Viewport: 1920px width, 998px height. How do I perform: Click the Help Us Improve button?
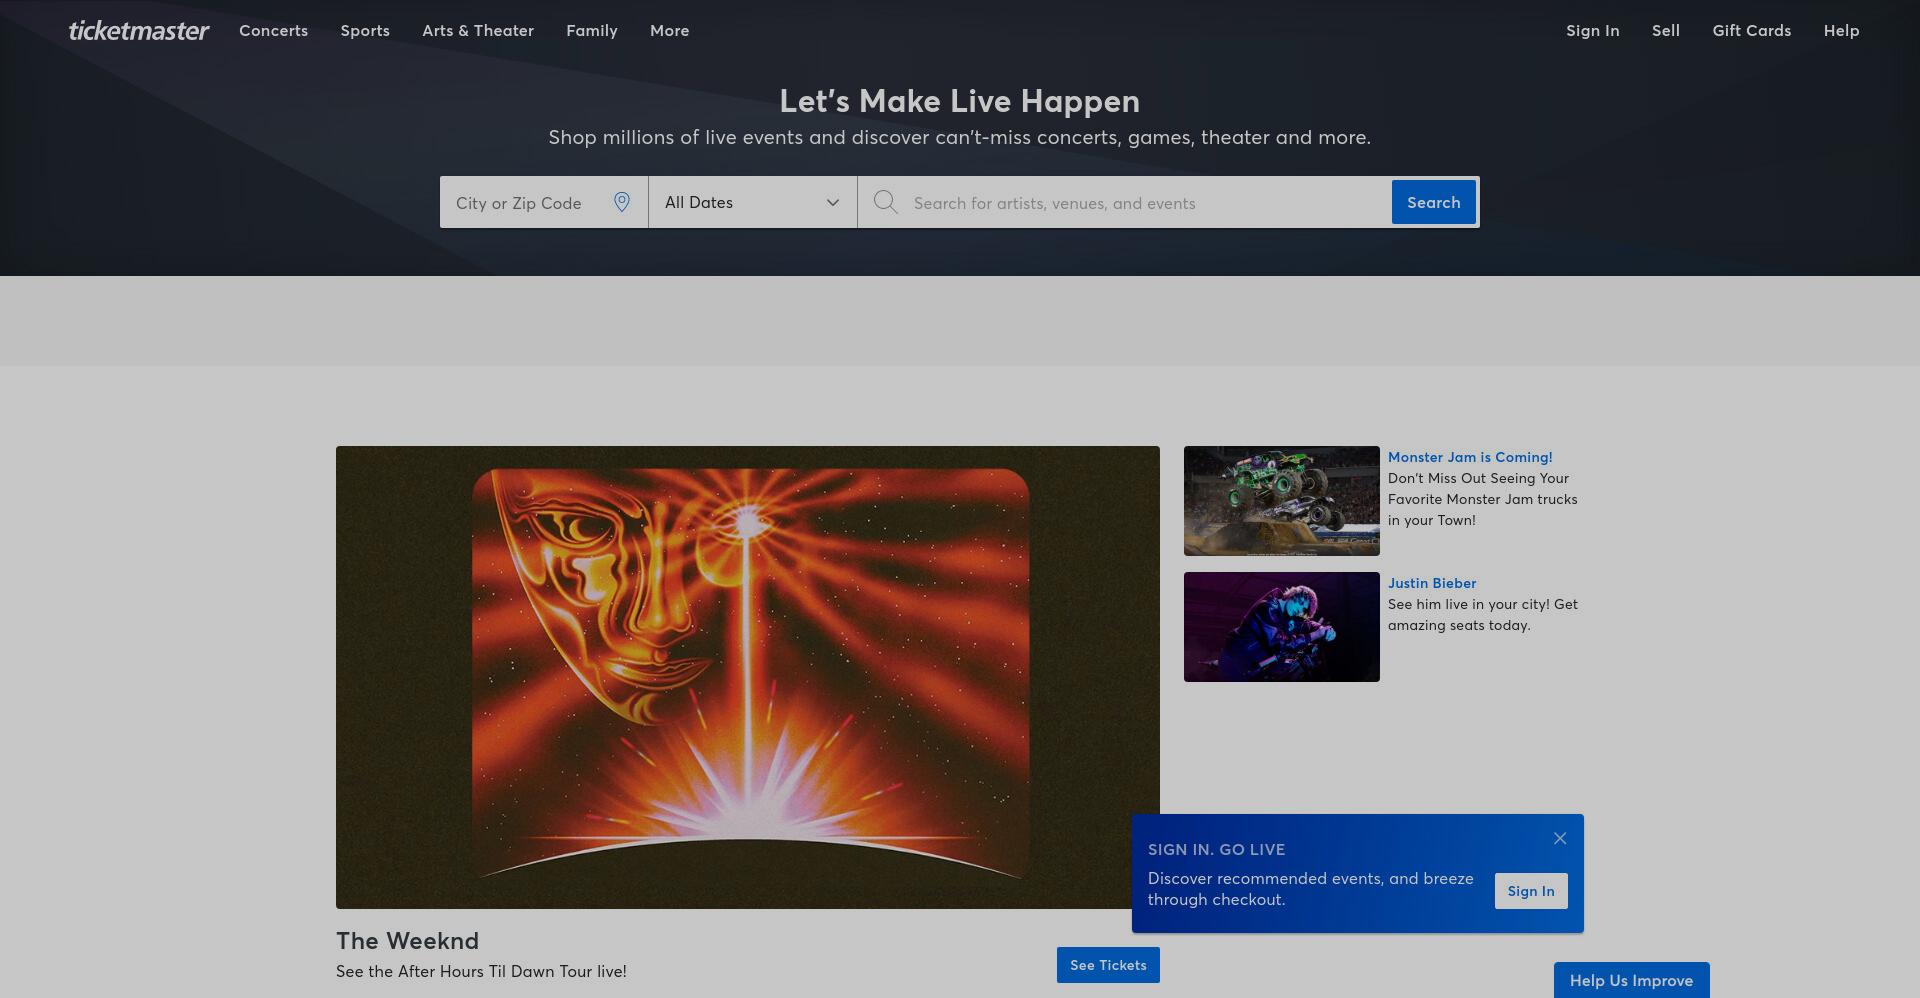pos(1631,980)
